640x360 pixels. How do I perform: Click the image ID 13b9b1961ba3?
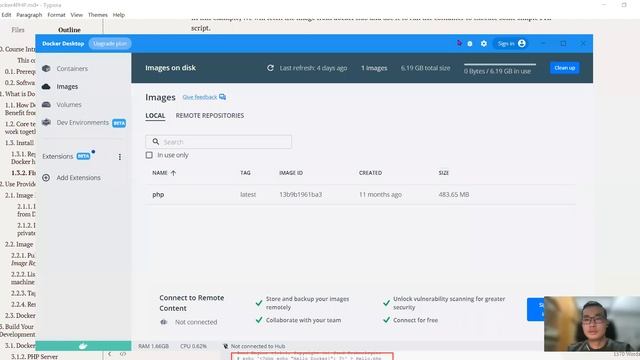click(x=300, y=195)
